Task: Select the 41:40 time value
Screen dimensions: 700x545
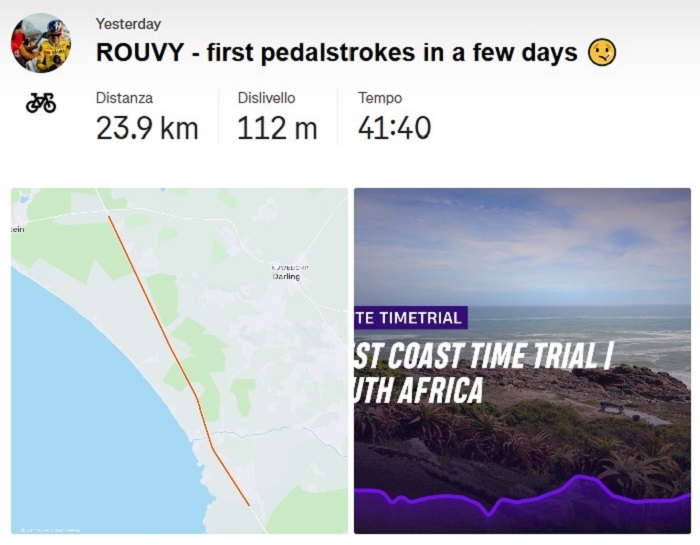Action: [x=394, y=128]
